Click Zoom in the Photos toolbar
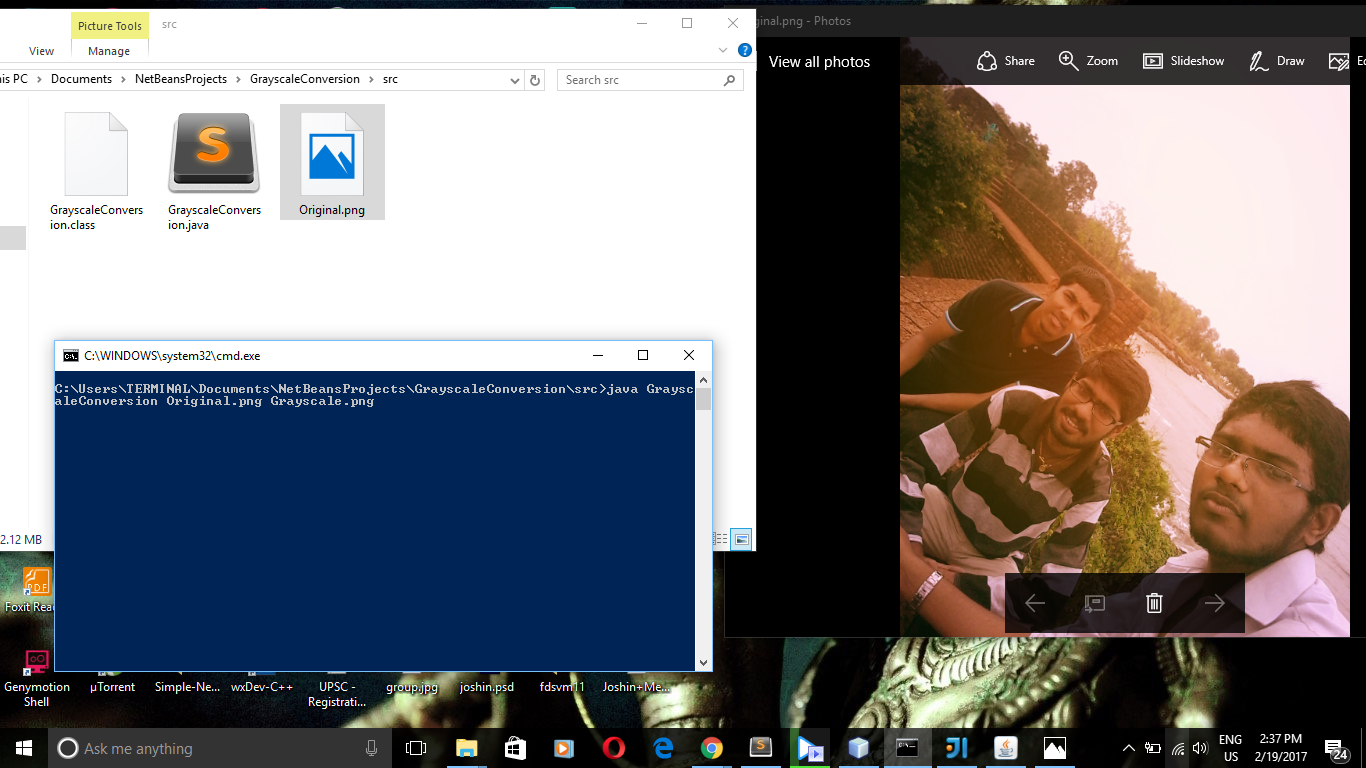This screenshot has height=768, width=1366. click(x=1088, y=61)
